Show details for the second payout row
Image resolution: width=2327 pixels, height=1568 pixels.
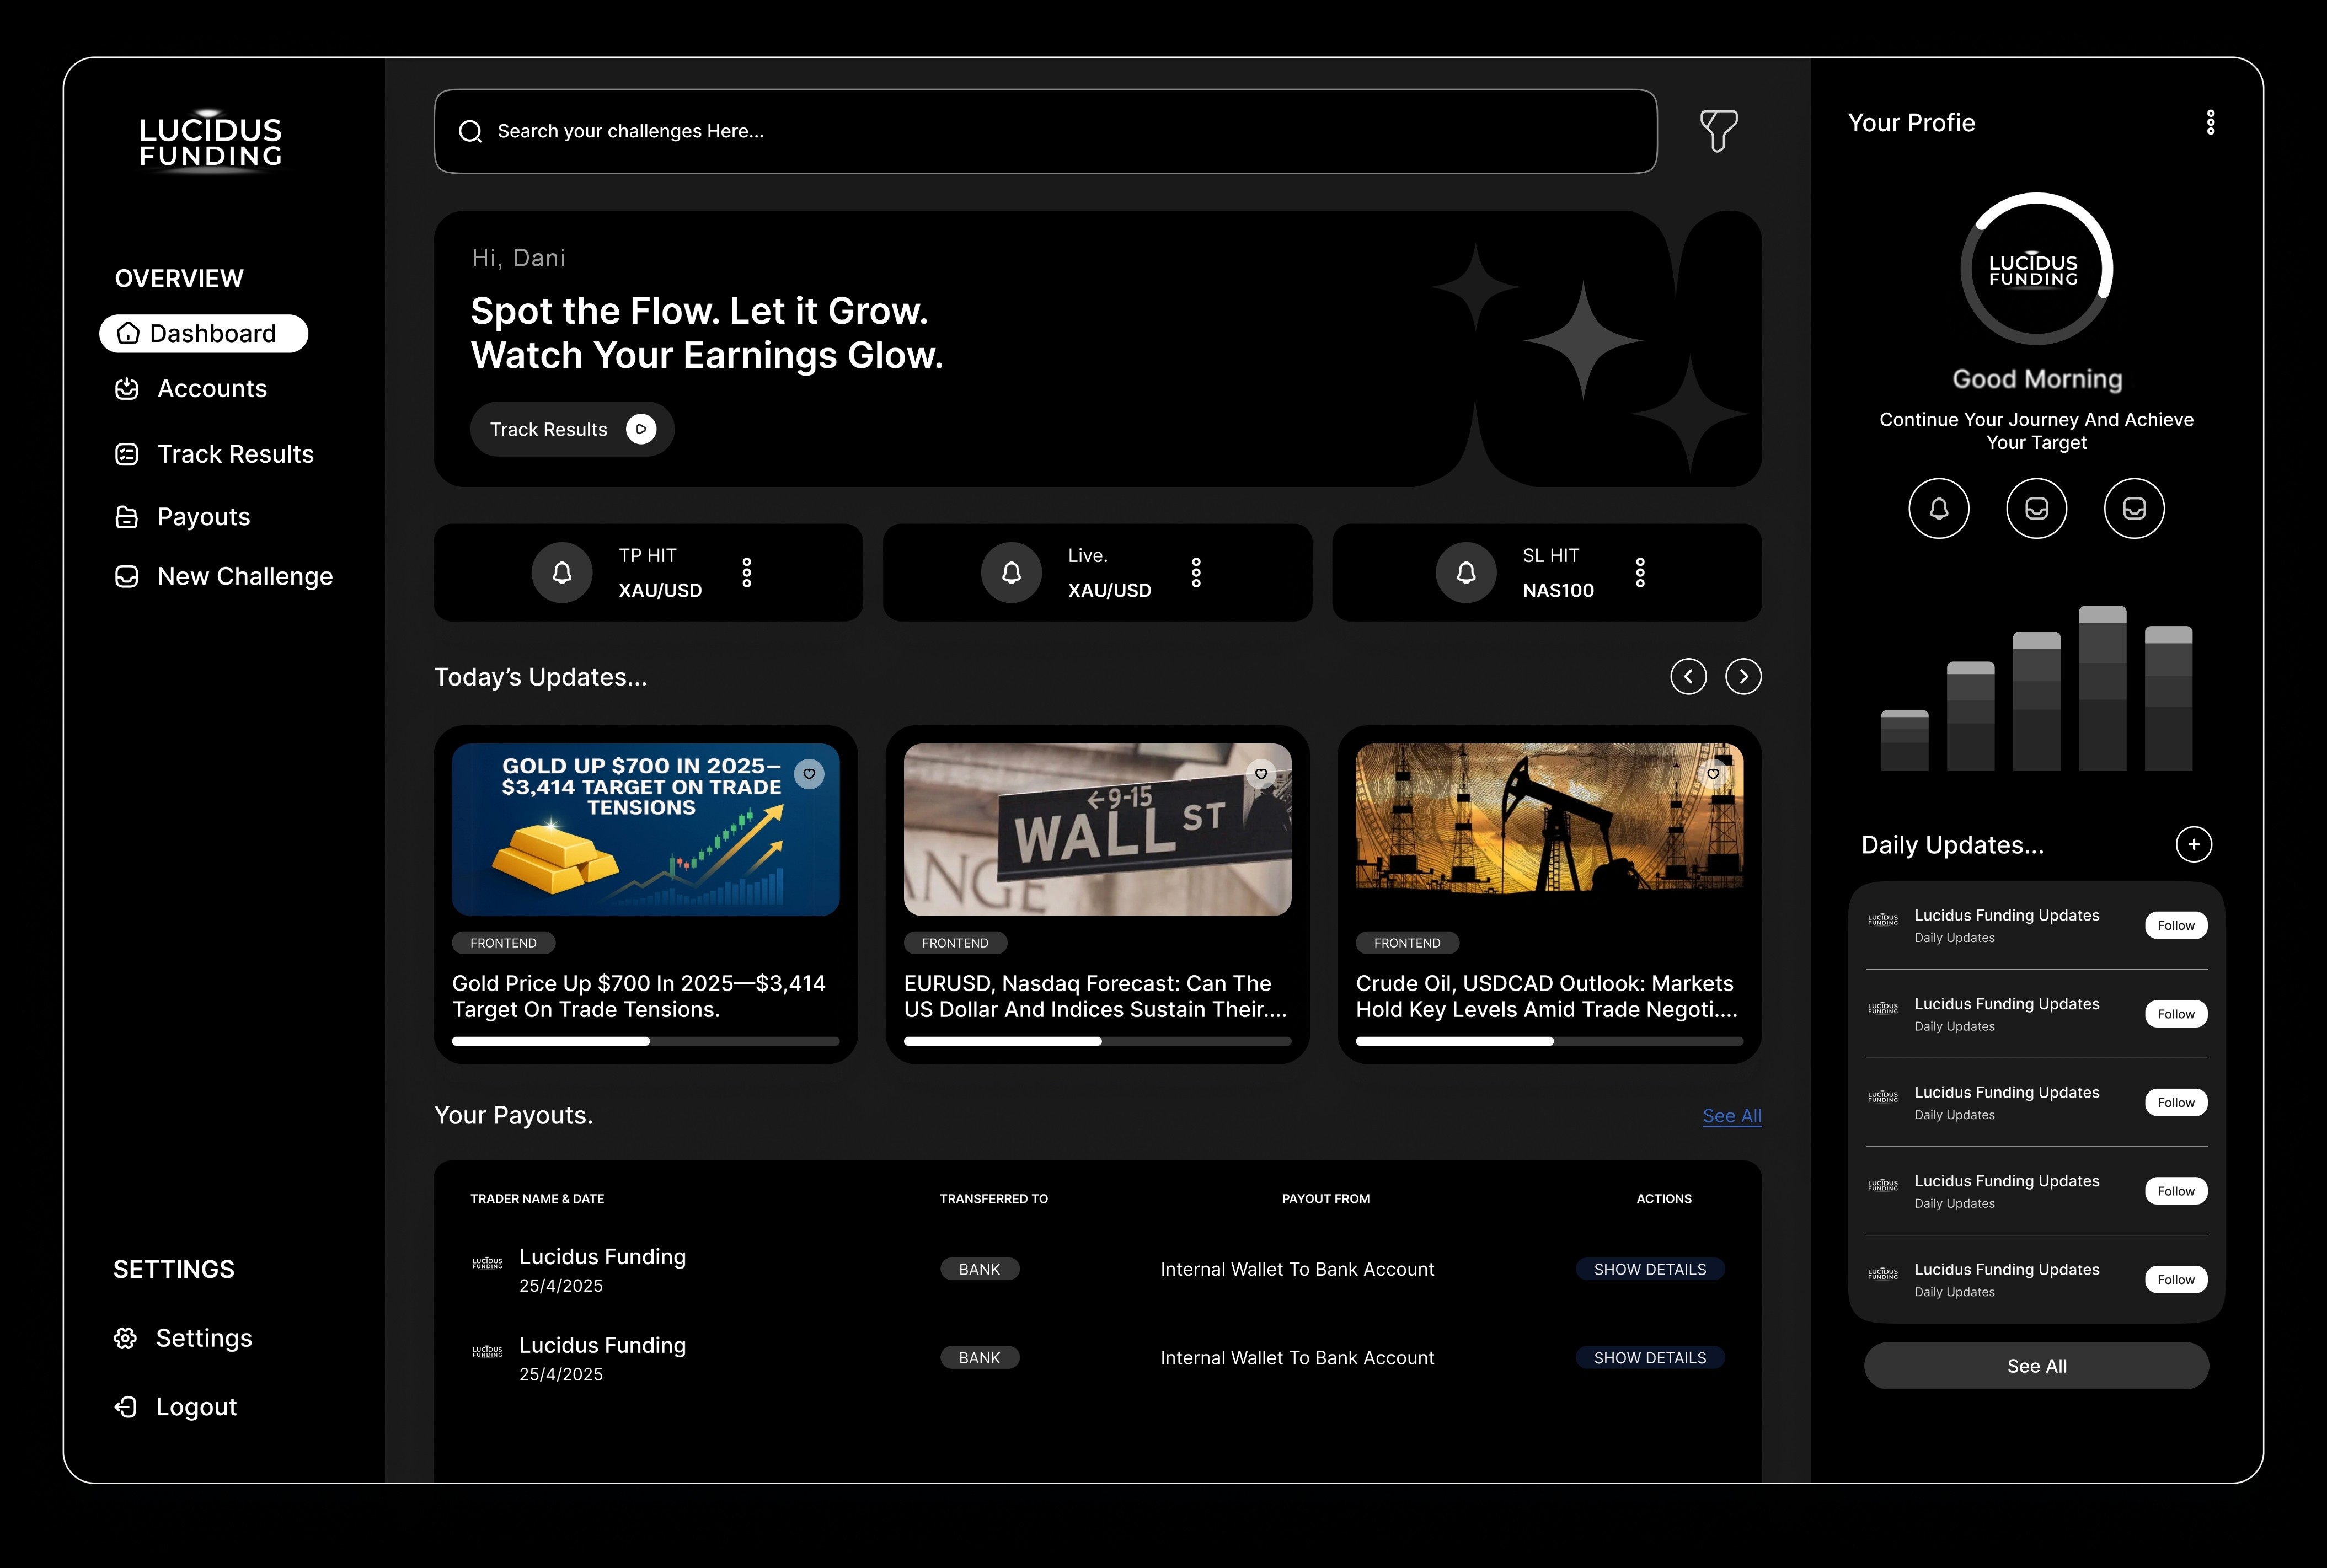click(1650, 1358)
